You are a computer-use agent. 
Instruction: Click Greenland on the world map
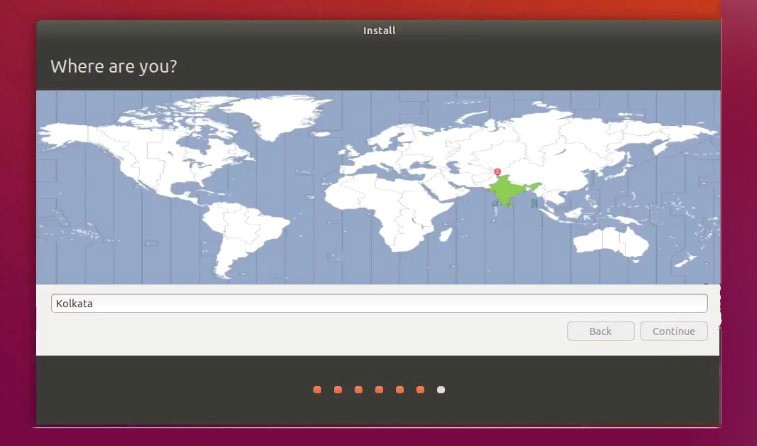pyautogui.click(x=280, y=115)
